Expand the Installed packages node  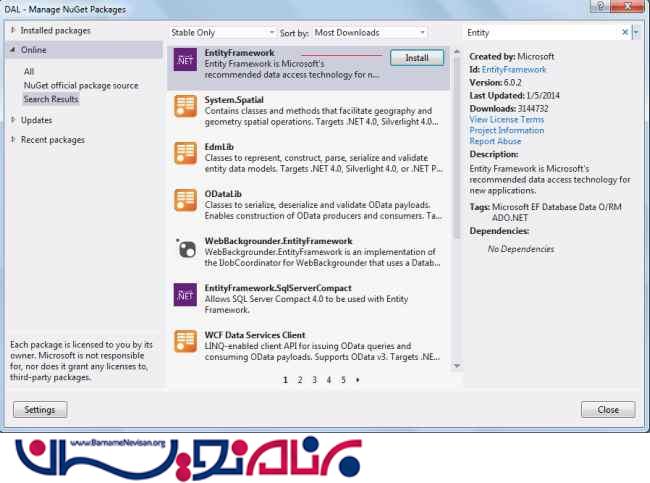pyautogui.click(x=13, y=30)
